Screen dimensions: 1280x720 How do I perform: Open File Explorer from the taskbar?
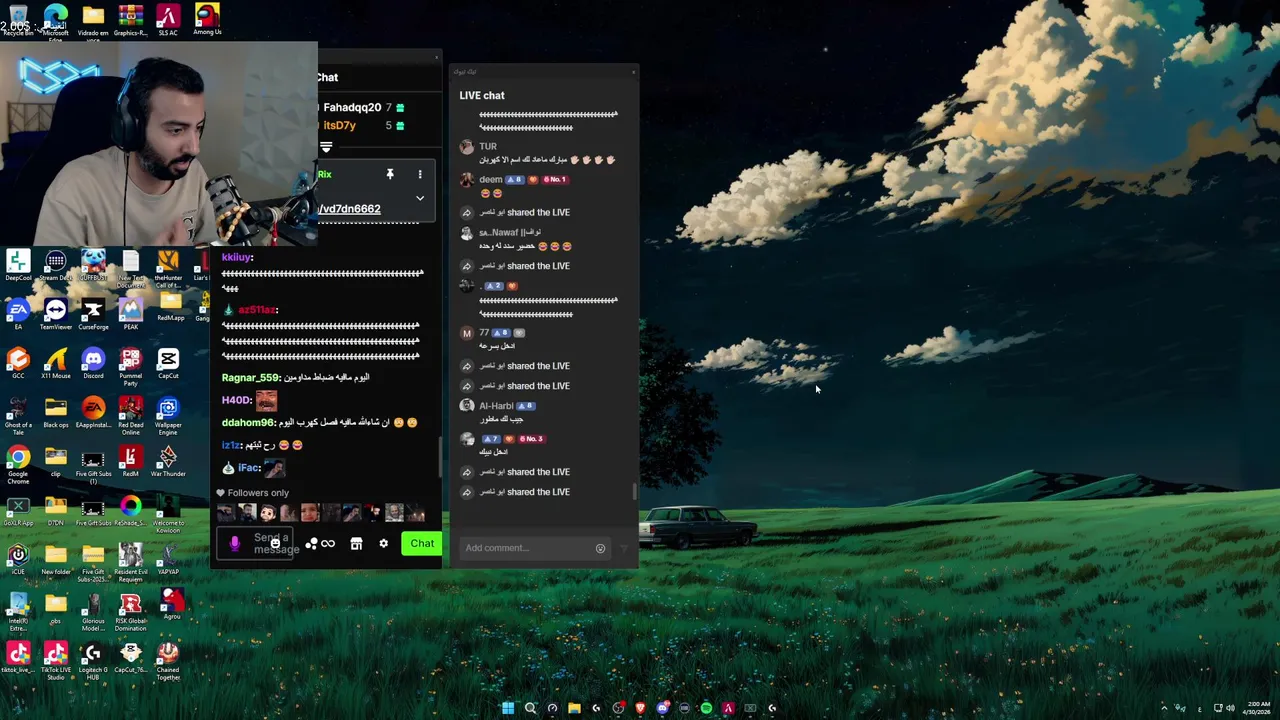pyautogui.click(x=574, y=708)
